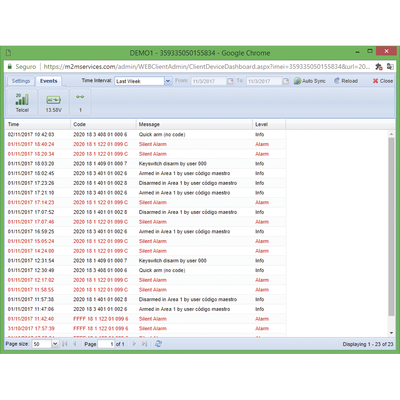Open the Page size dropdown

click(55, 344)
